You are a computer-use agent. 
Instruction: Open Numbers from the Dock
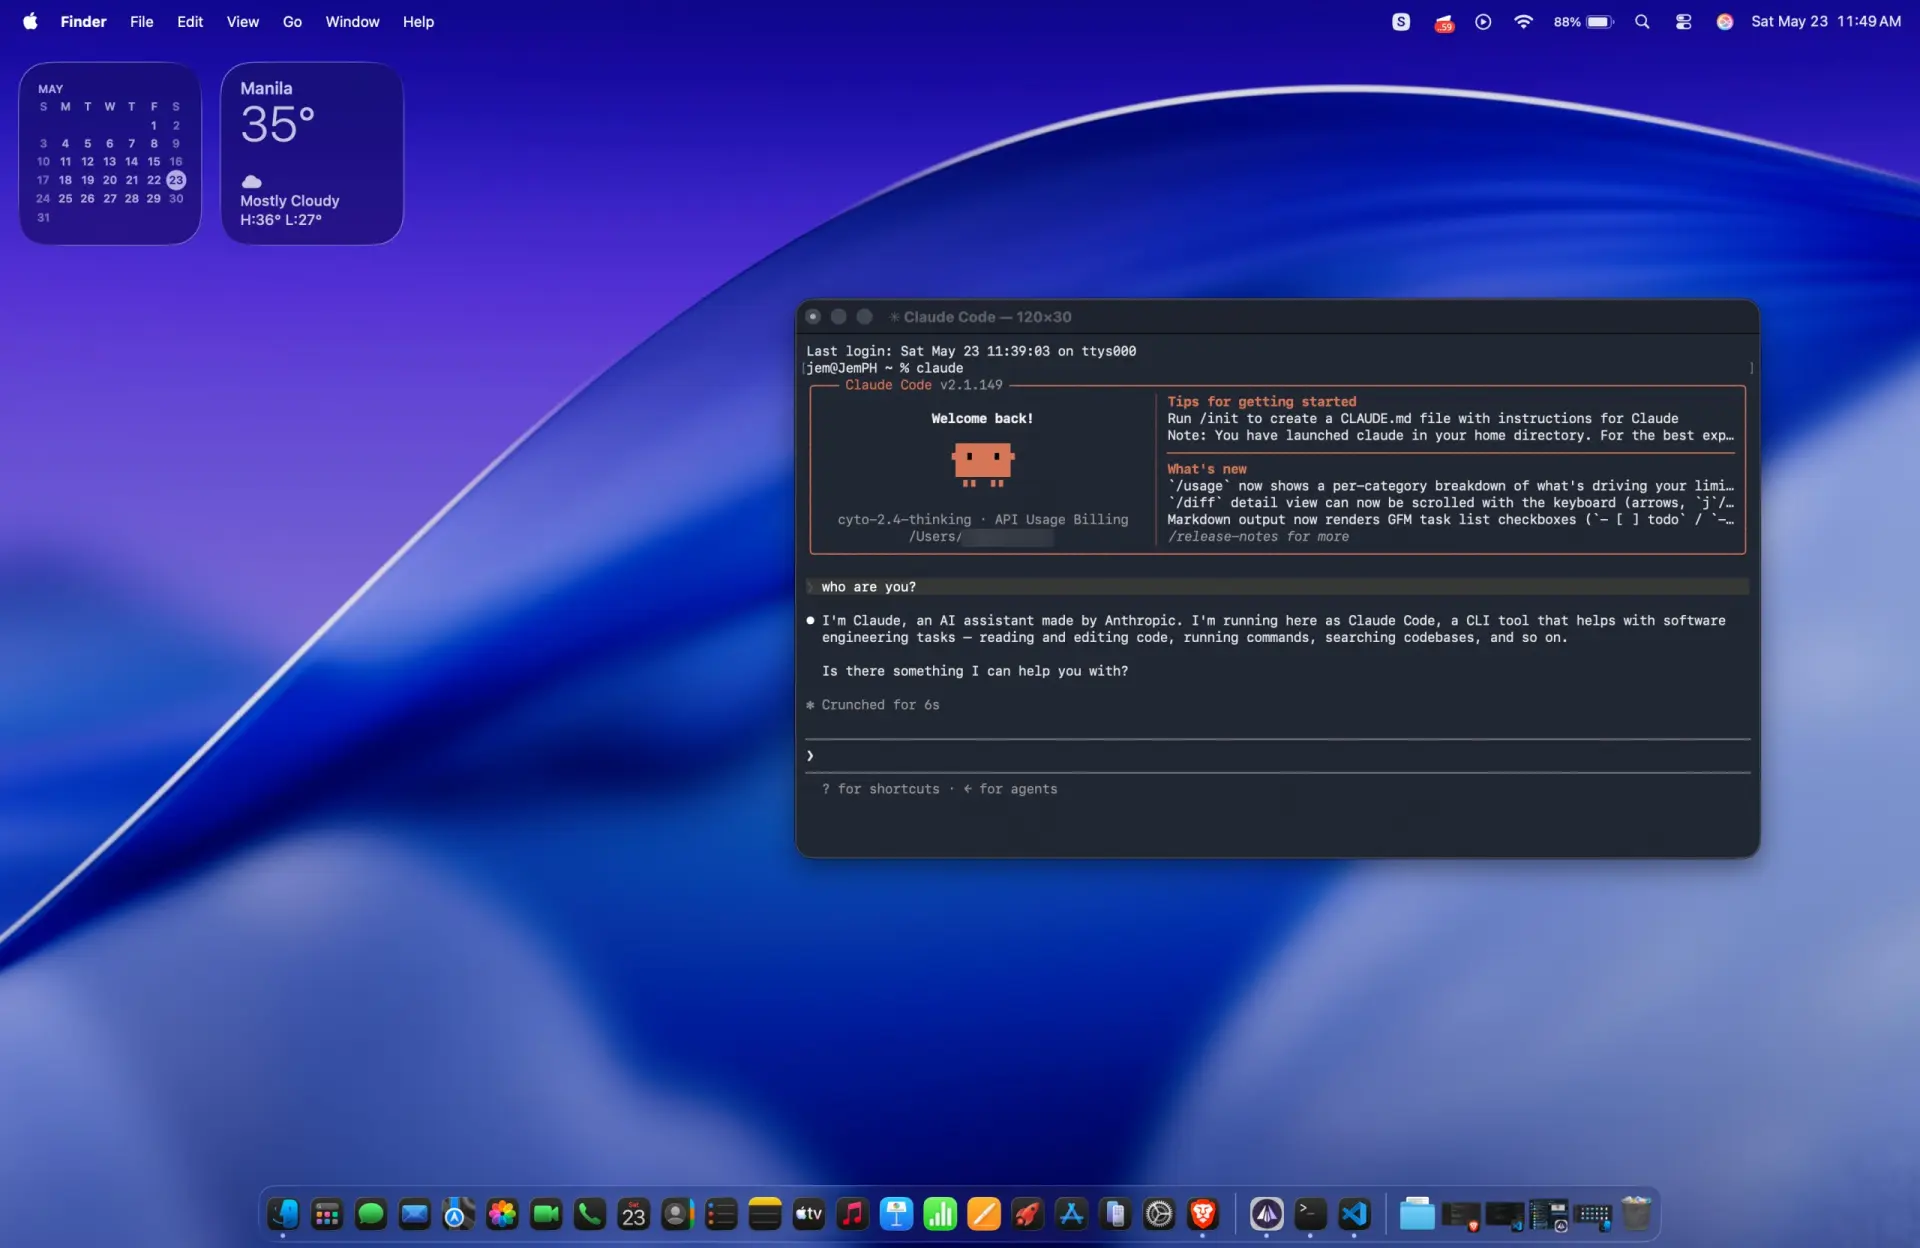(x=940, y=1214)
